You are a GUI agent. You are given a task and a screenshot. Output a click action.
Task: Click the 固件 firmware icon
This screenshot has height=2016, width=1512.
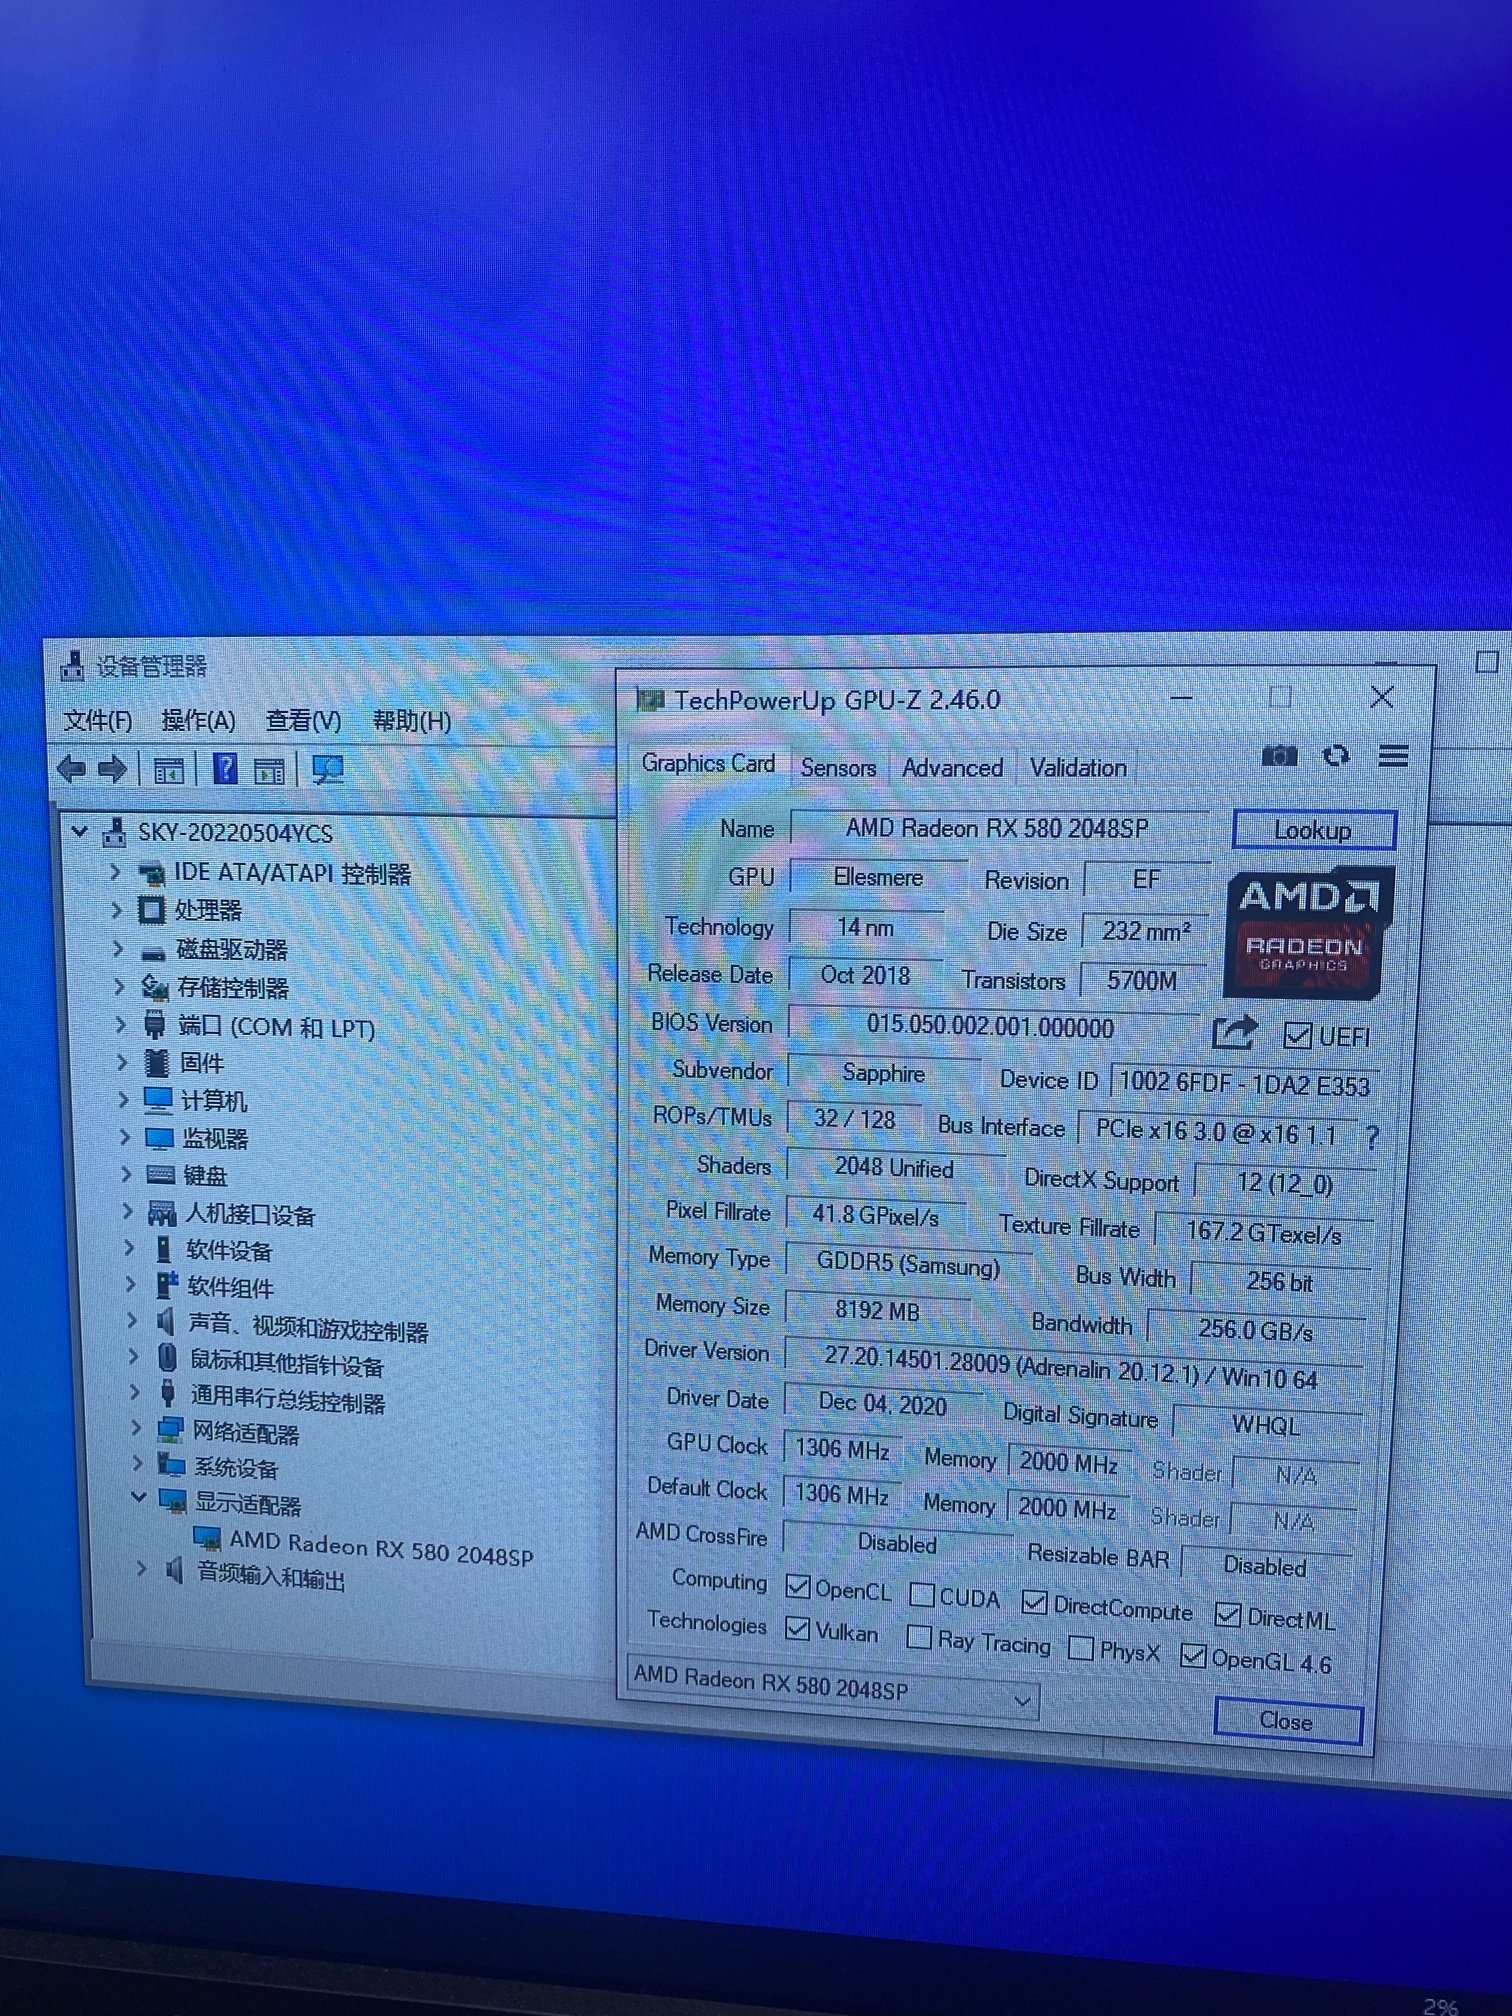[x=156, y=1062]
